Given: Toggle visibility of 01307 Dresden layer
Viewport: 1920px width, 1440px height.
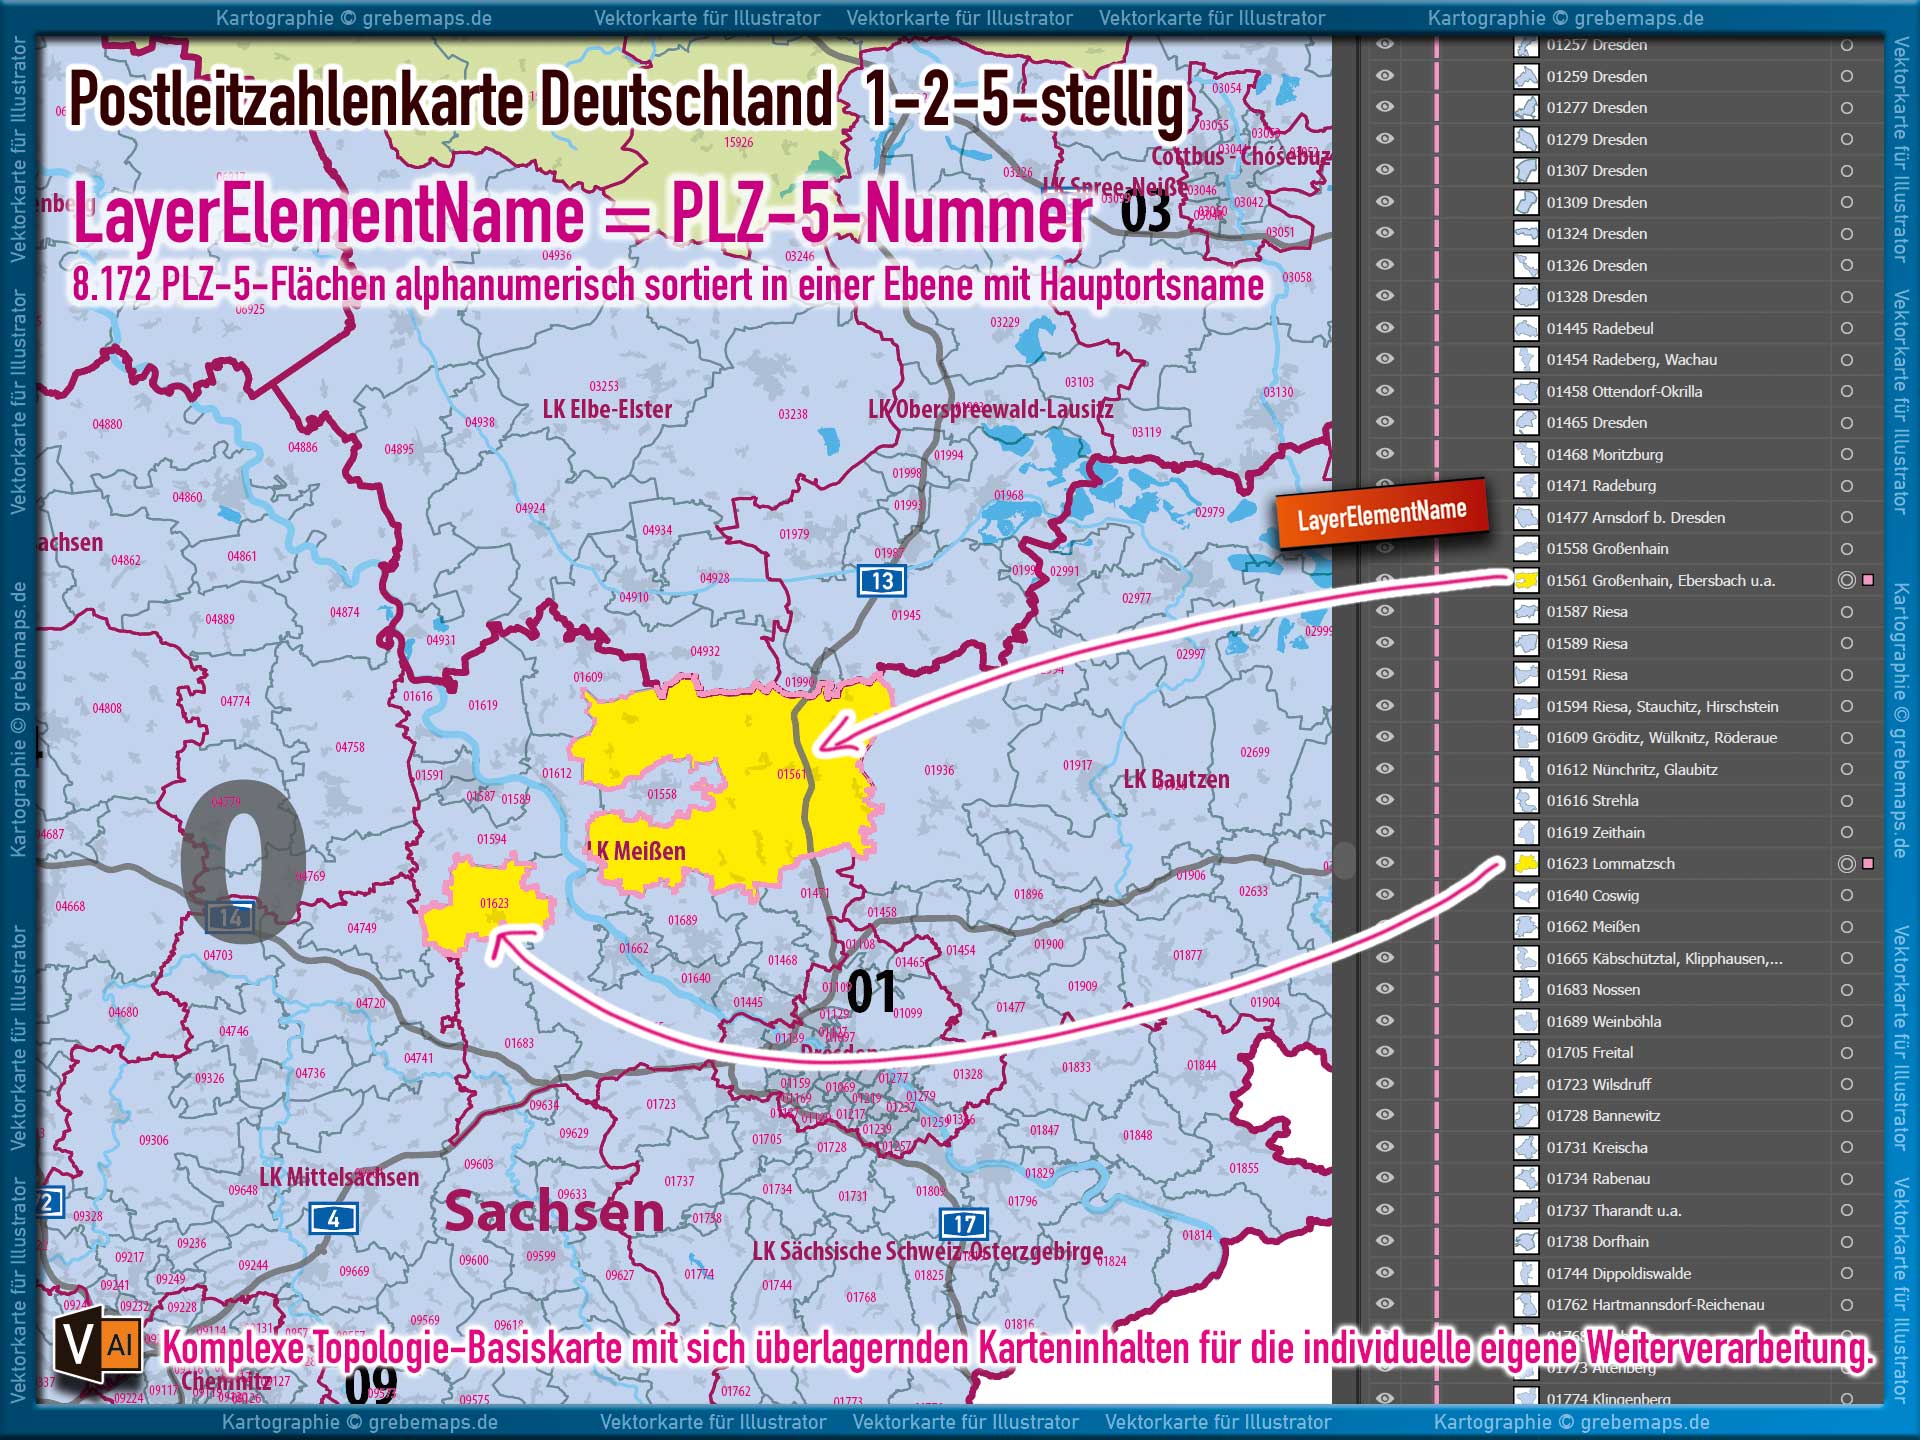Looking at the screenshot, I should [x=1384, y=170].
